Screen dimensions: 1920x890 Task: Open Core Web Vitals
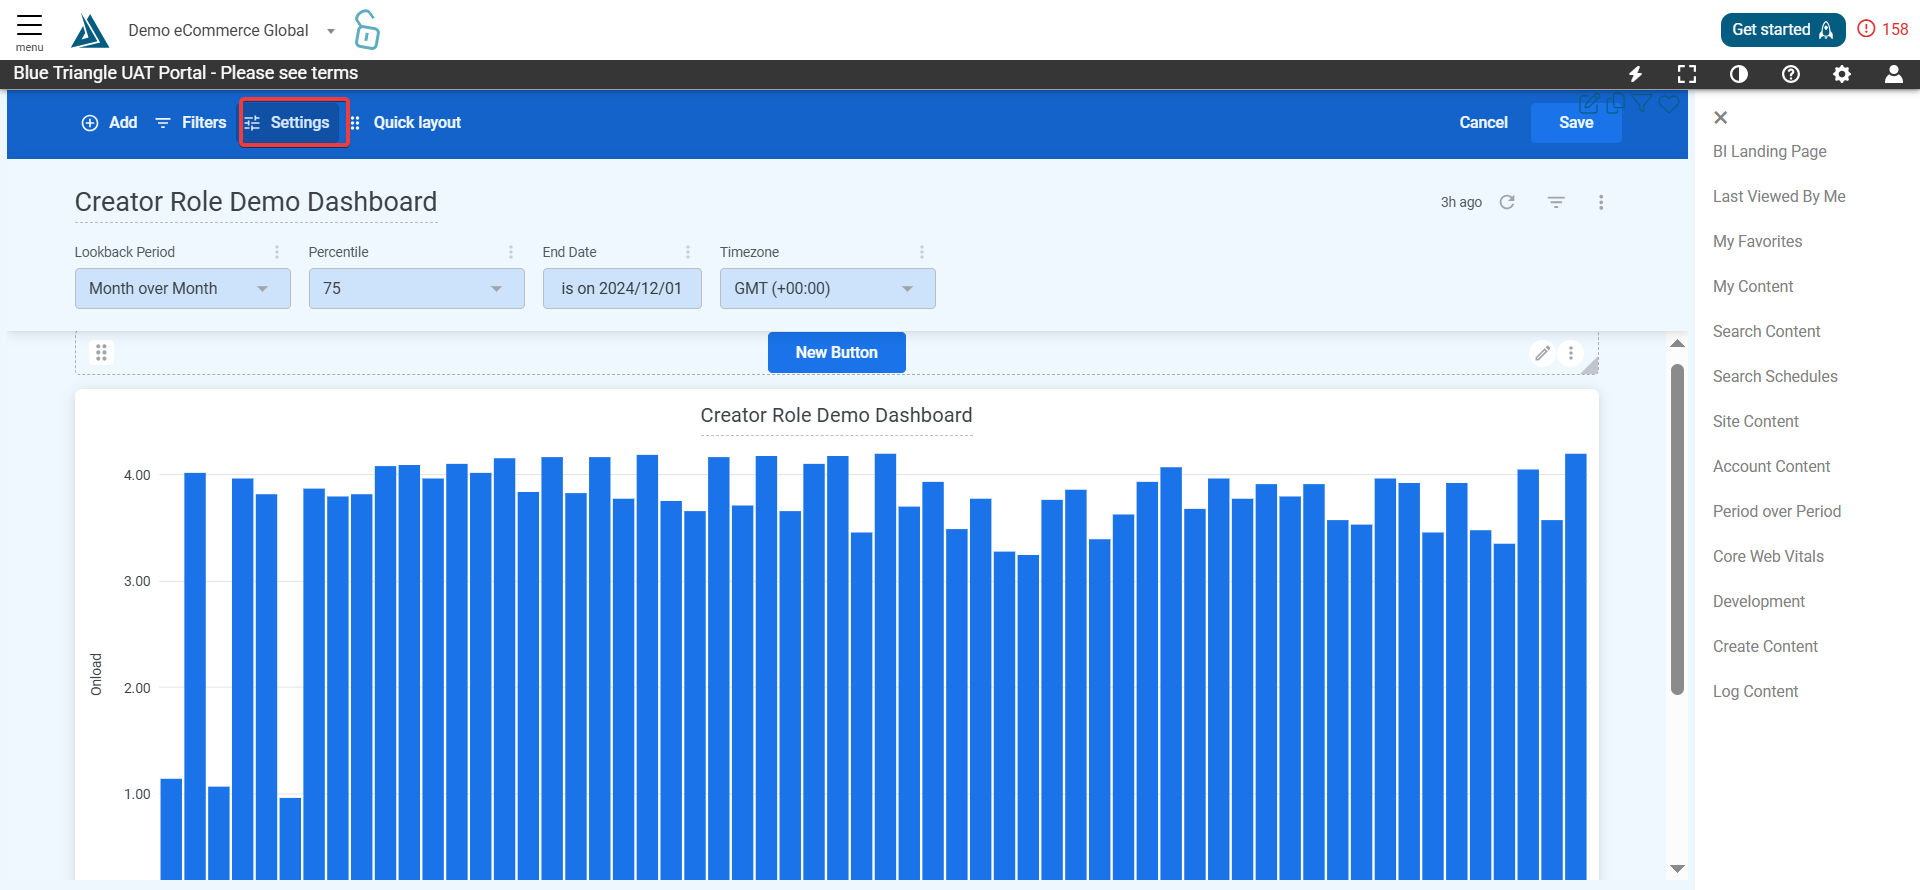click(1768, 557)
